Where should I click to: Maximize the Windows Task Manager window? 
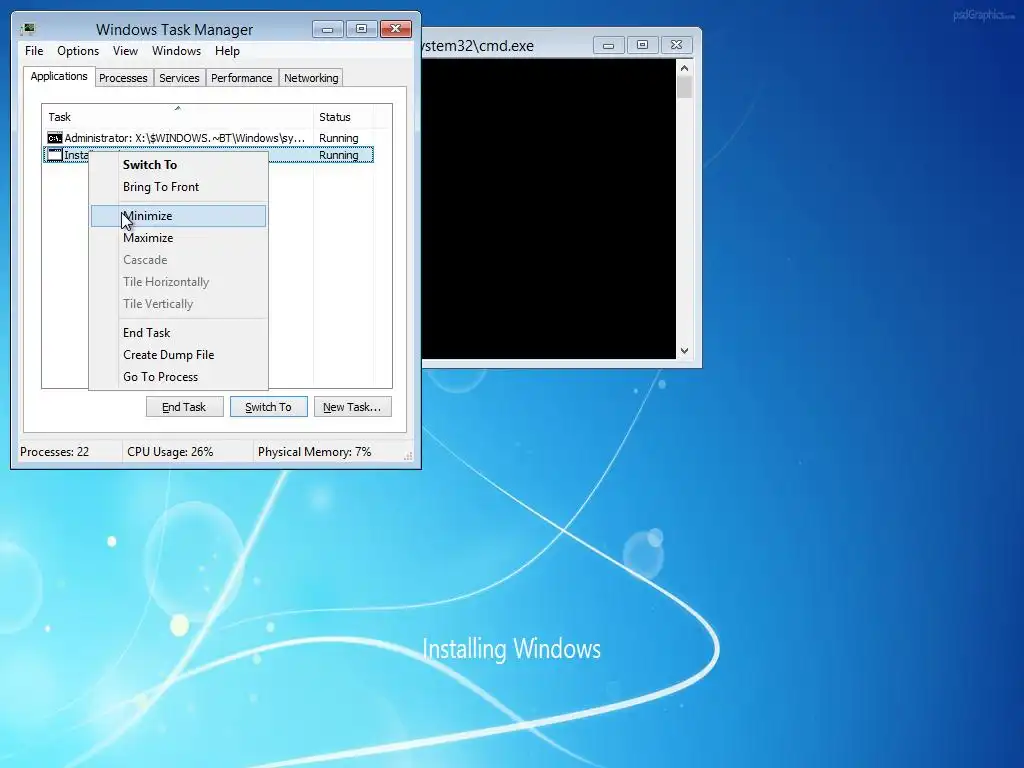(x=361, y=29)
